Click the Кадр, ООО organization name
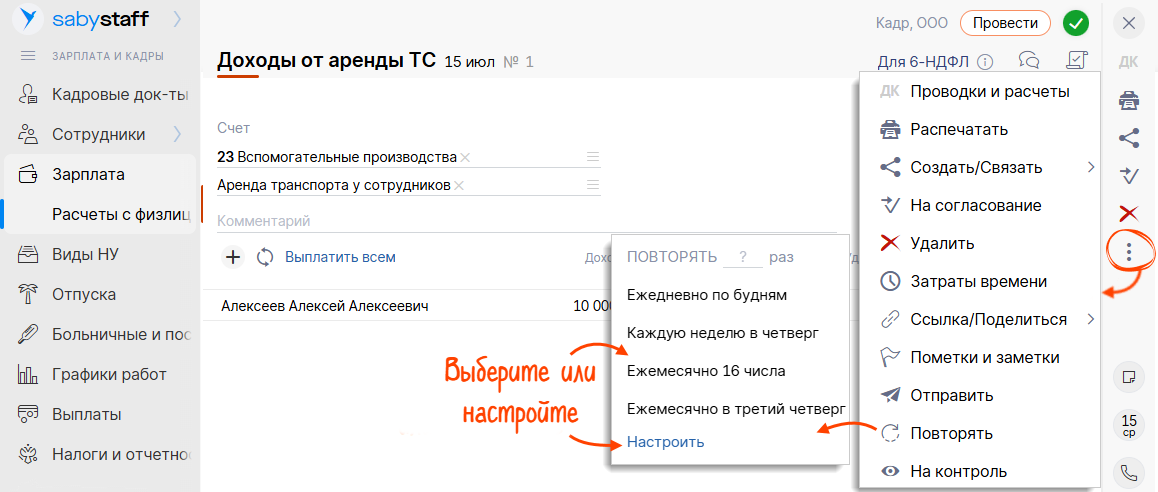The image size is (1158, 492). pos(911,23)
